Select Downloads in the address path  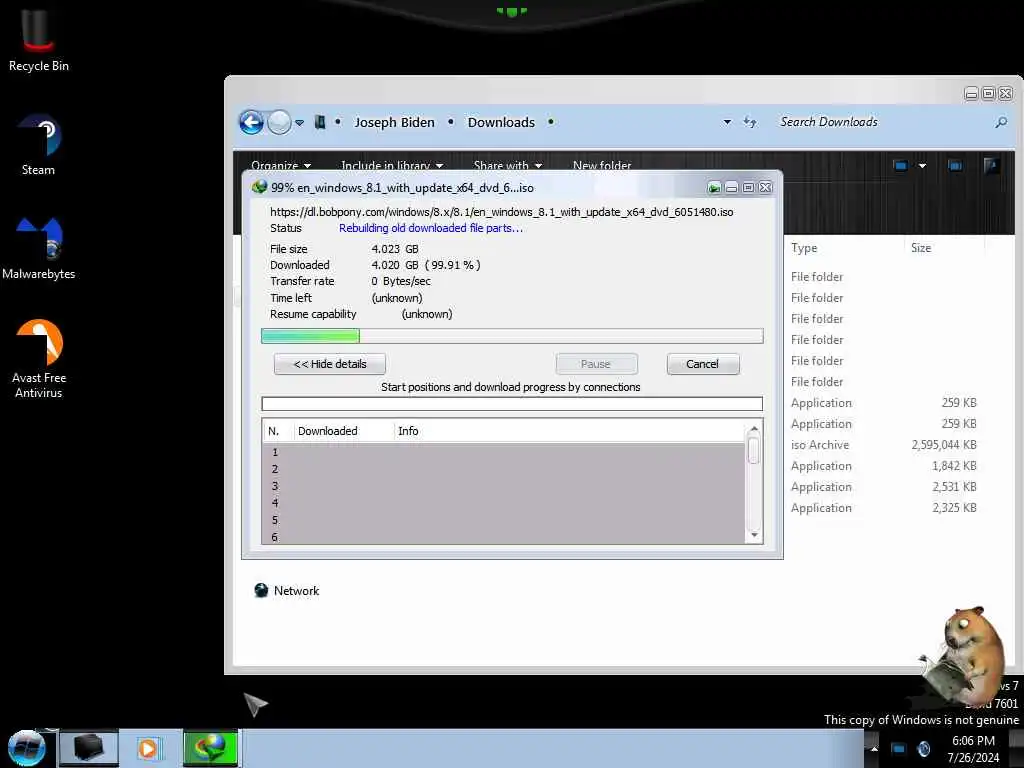coord(501,122)
